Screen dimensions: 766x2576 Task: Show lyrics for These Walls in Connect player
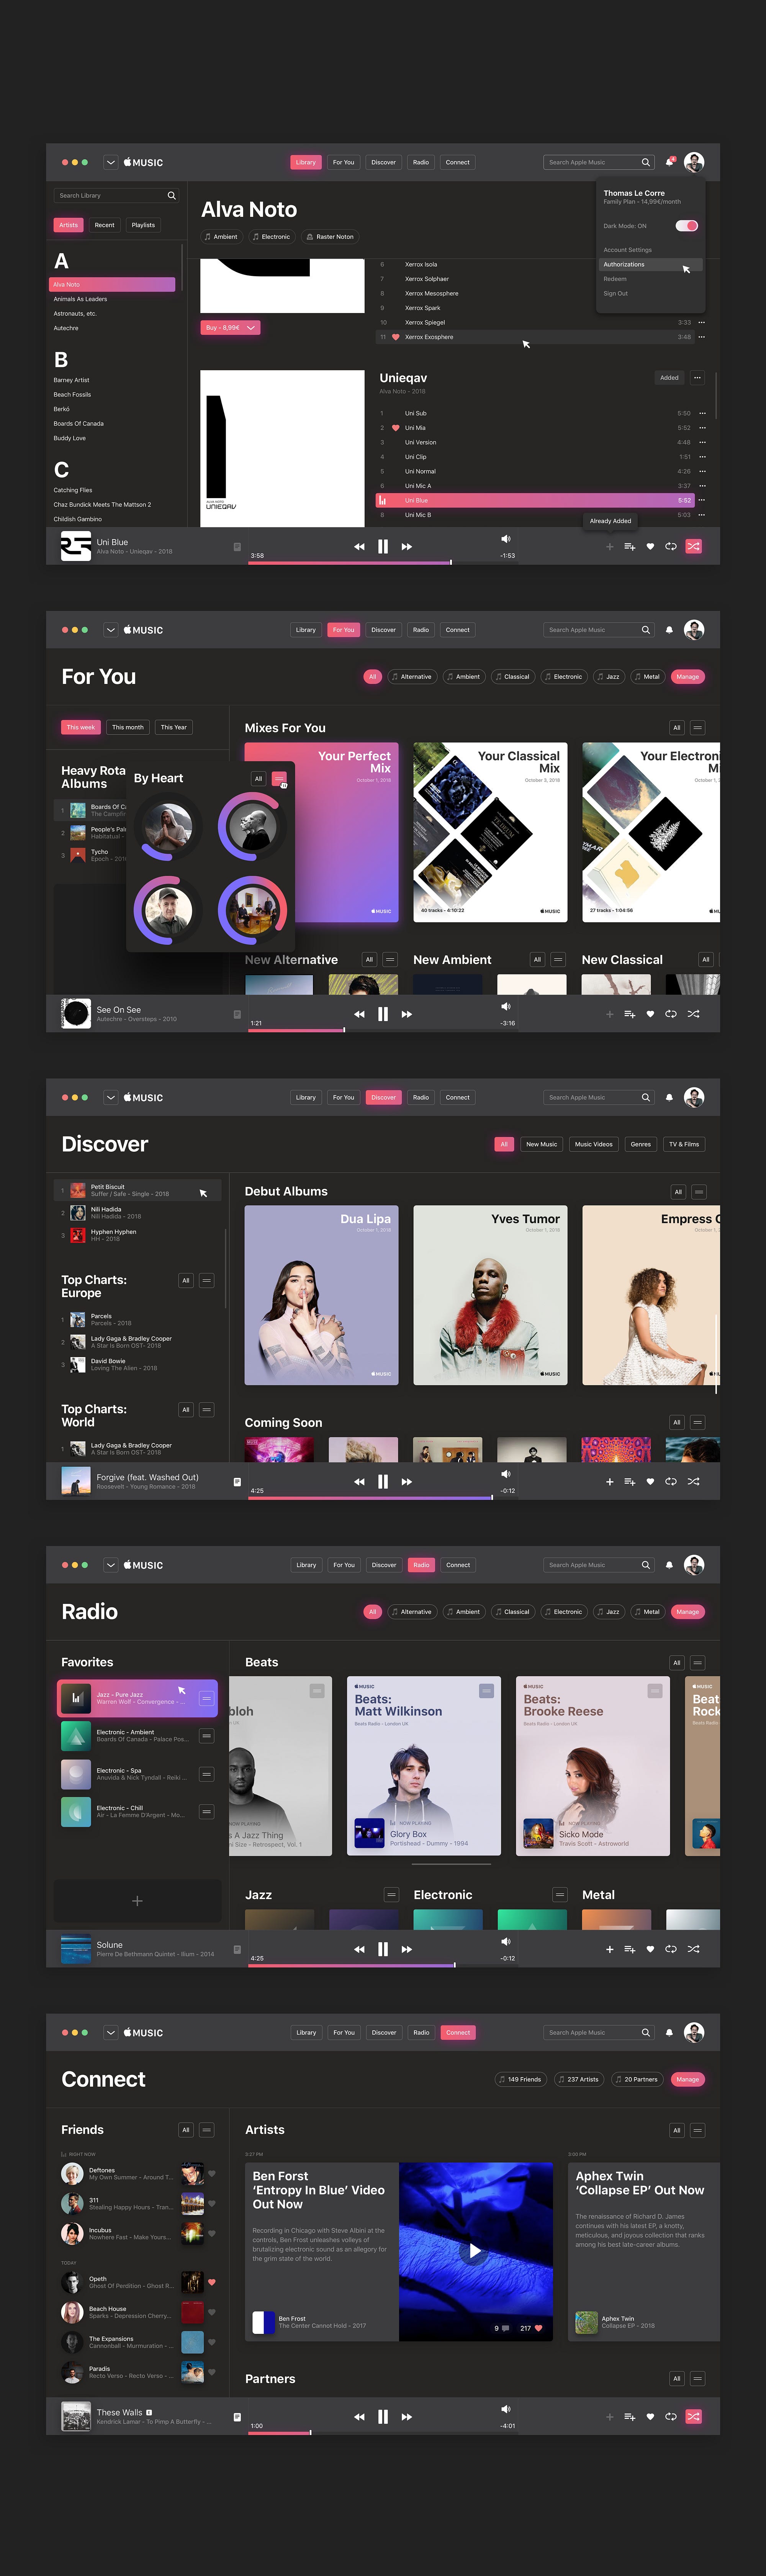click(237, 2417)
